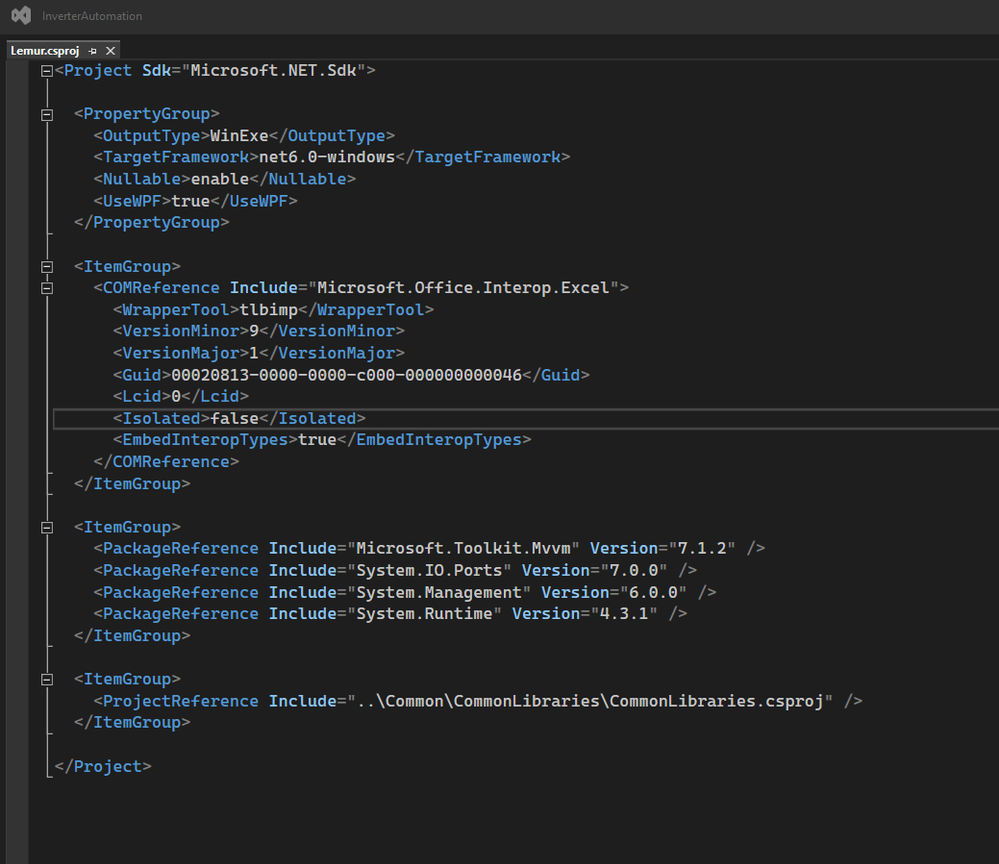The height and width of the screenshot is (864, 999).
Task: Click the System.IO.Ports package name
Action: 429,571
